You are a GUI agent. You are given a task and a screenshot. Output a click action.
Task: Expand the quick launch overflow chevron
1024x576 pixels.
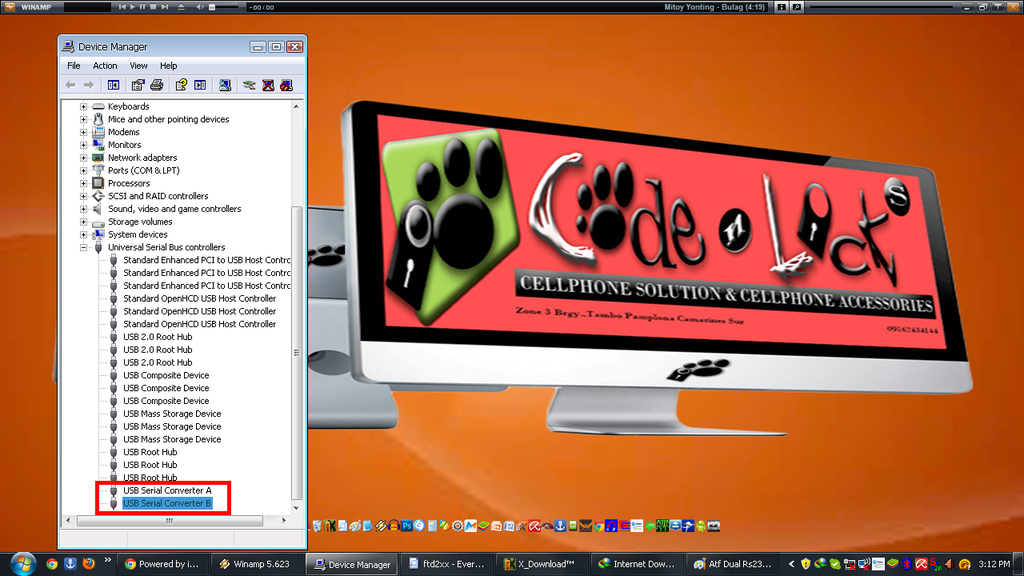[x=107, y=560]
